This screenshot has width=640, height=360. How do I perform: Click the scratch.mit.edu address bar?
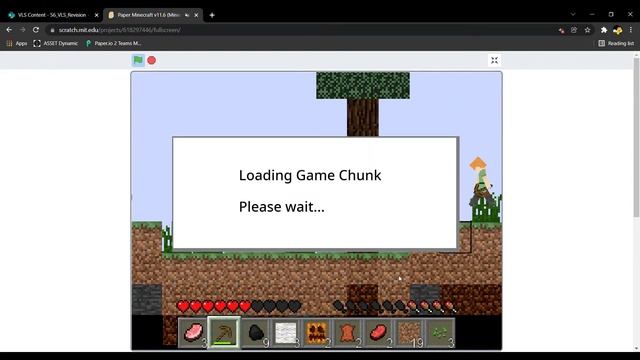[302, 30]
